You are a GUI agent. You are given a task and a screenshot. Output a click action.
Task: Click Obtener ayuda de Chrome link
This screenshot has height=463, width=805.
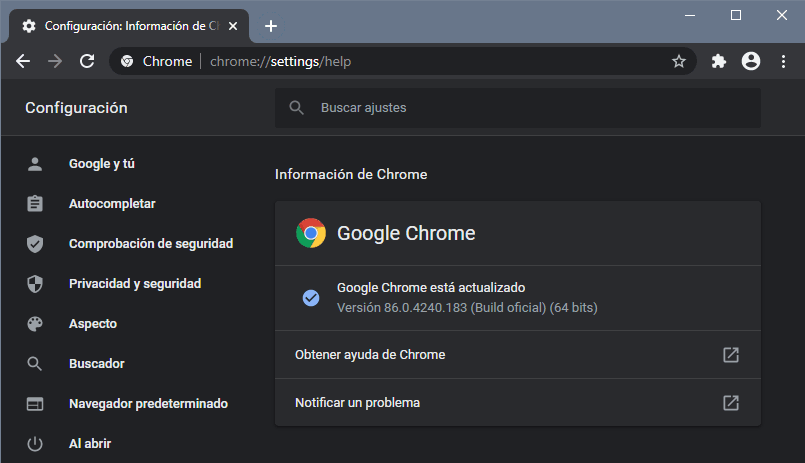pos(518,355)
